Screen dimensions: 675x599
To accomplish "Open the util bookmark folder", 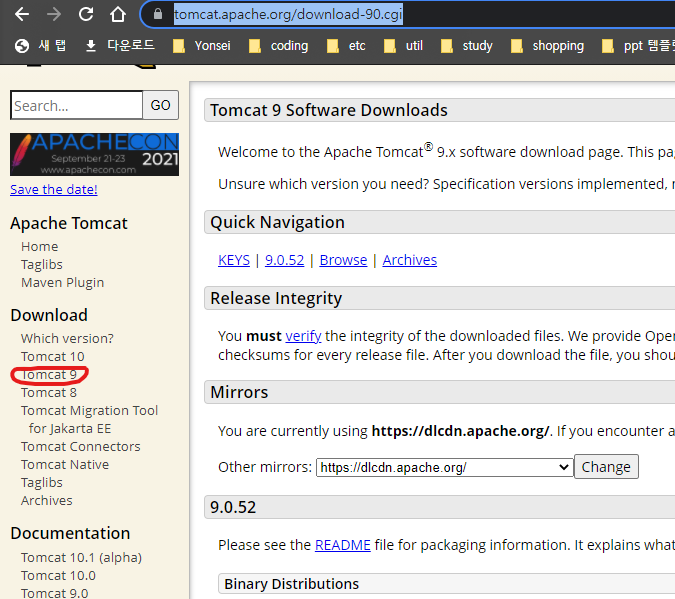I will (x=403, y=46).
